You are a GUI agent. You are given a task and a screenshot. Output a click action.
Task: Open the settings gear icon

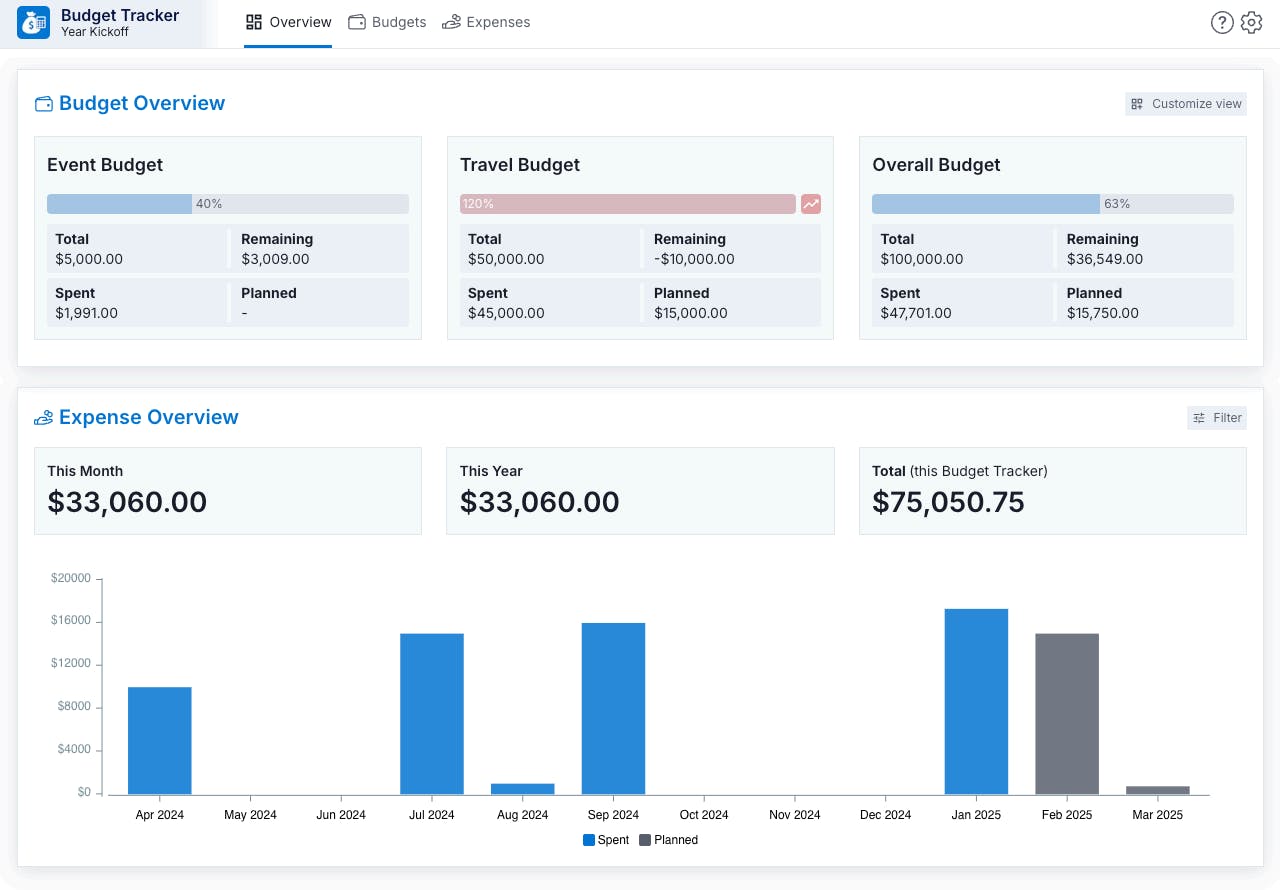pos(1252,22)
